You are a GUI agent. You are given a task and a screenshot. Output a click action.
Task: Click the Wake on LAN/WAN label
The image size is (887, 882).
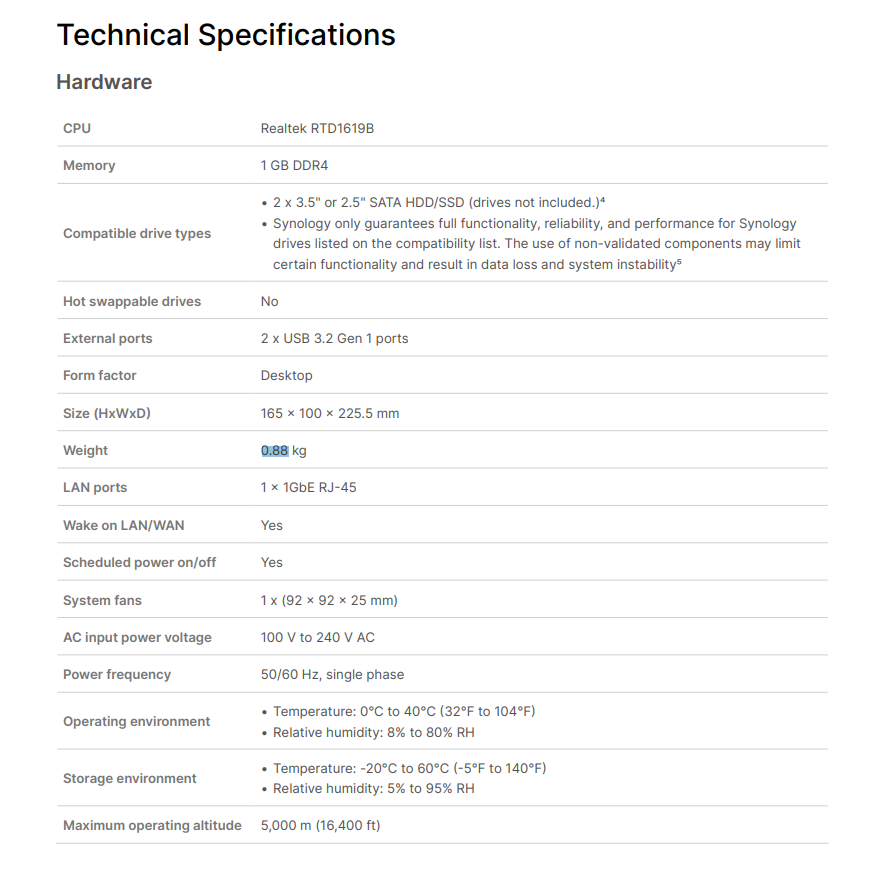pos(124,525)
